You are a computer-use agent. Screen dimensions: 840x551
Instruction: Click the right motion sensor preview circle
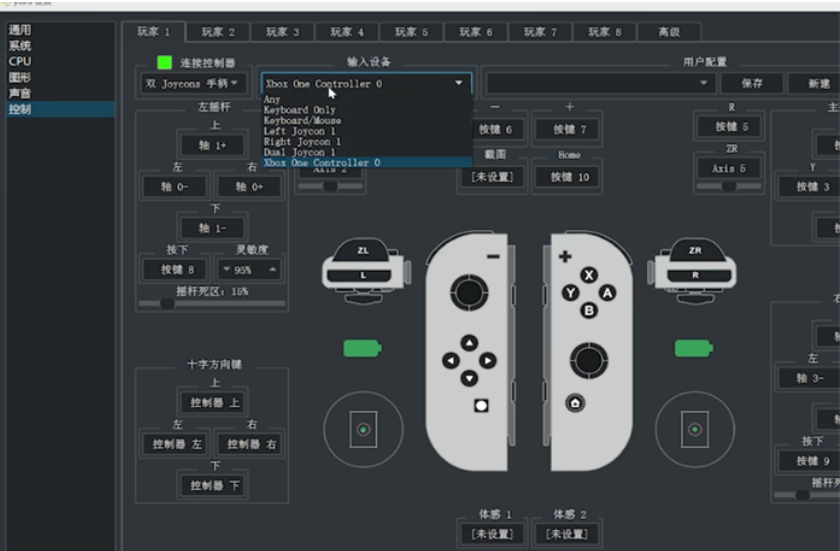coord(695,429)
